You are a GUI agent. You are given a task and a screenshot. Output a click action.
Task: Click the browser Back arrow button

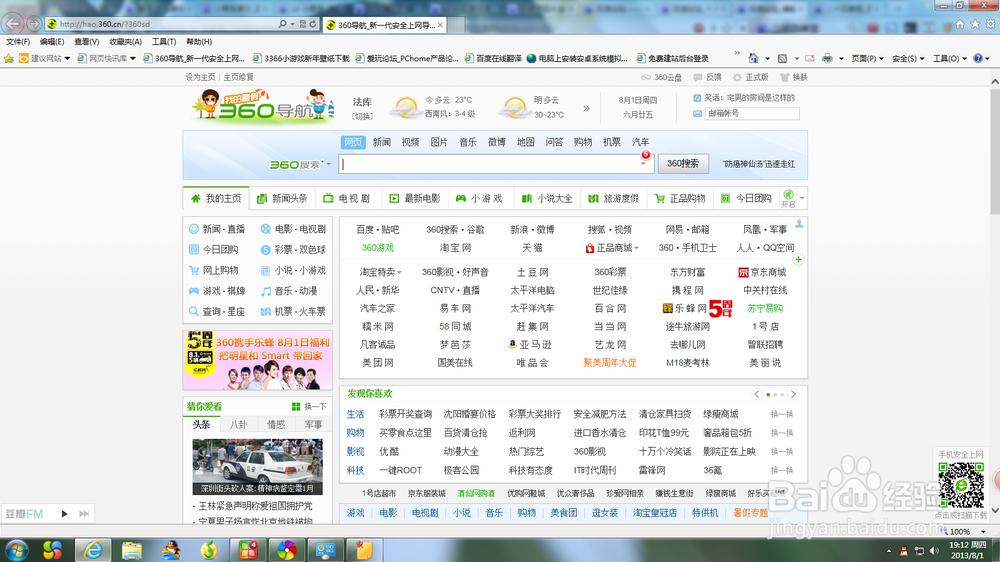13,24
